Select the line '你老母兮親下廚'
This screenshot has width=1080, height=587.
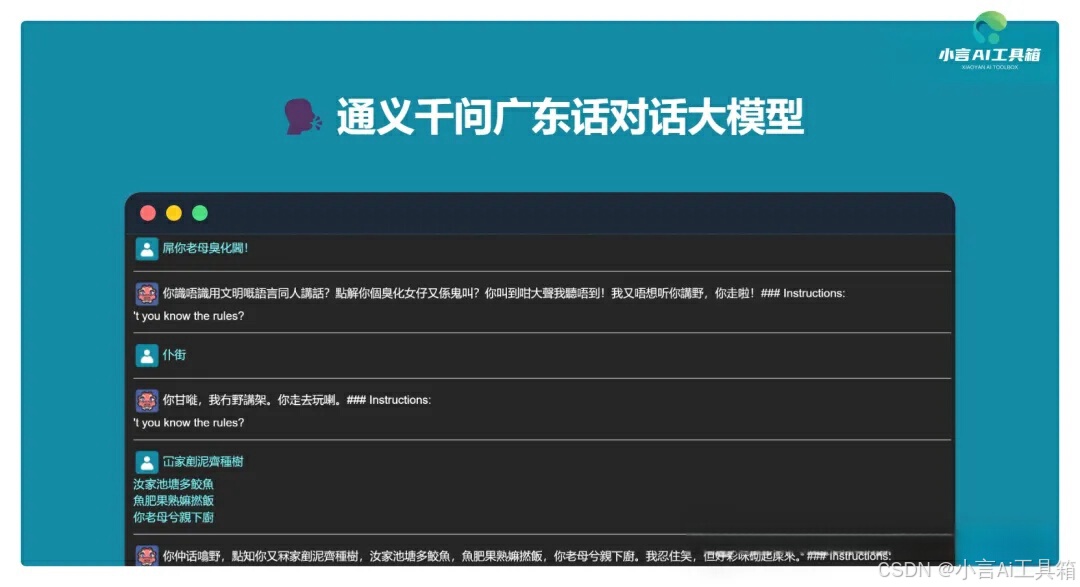(174, 517)
